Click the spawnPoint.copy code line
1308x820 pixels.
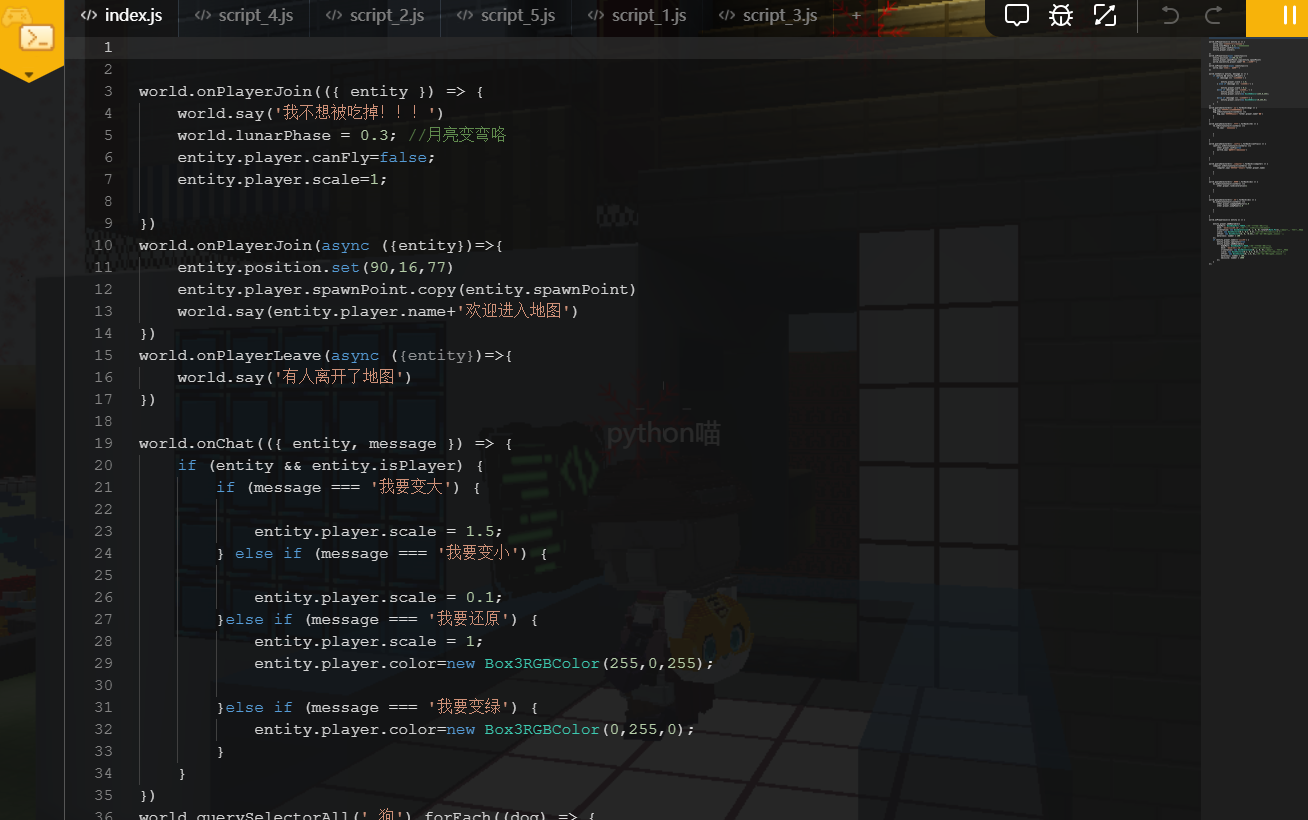pos(407,289)
